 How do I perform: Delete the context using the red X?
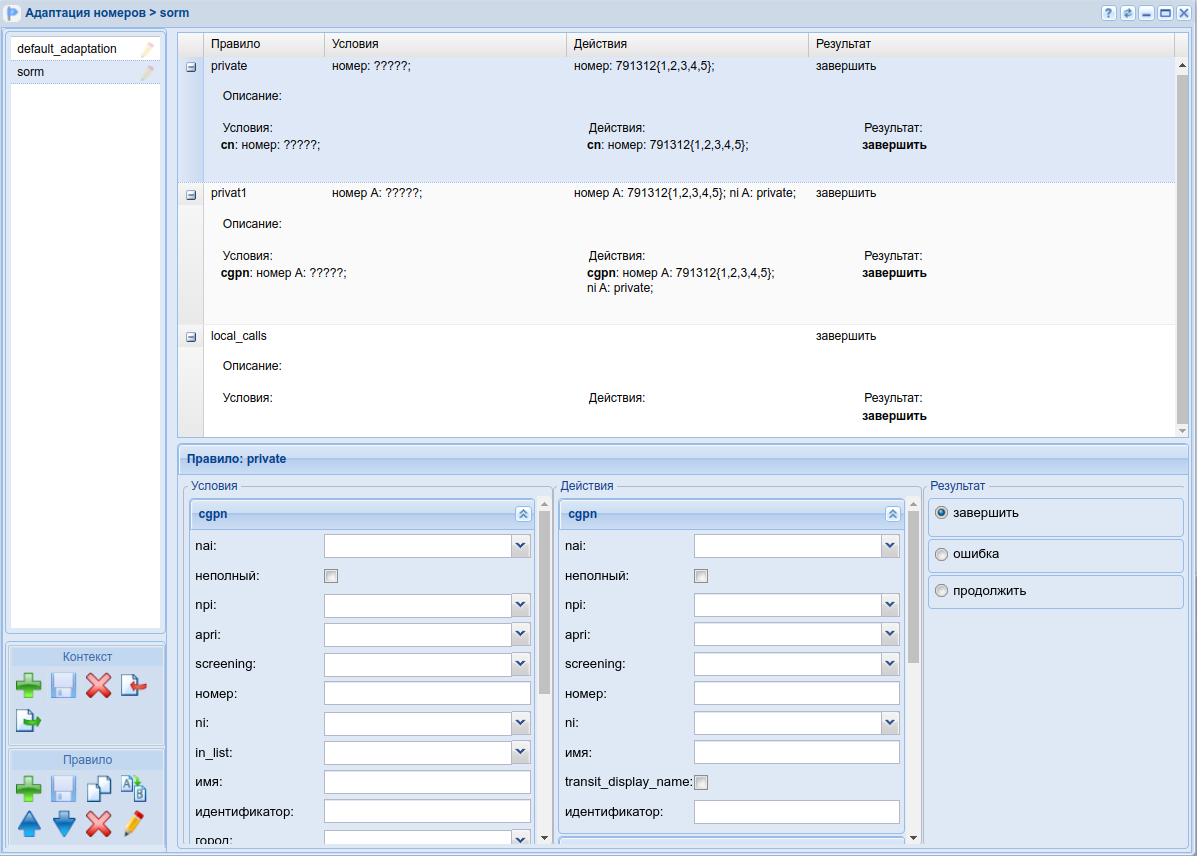(98, 685)
